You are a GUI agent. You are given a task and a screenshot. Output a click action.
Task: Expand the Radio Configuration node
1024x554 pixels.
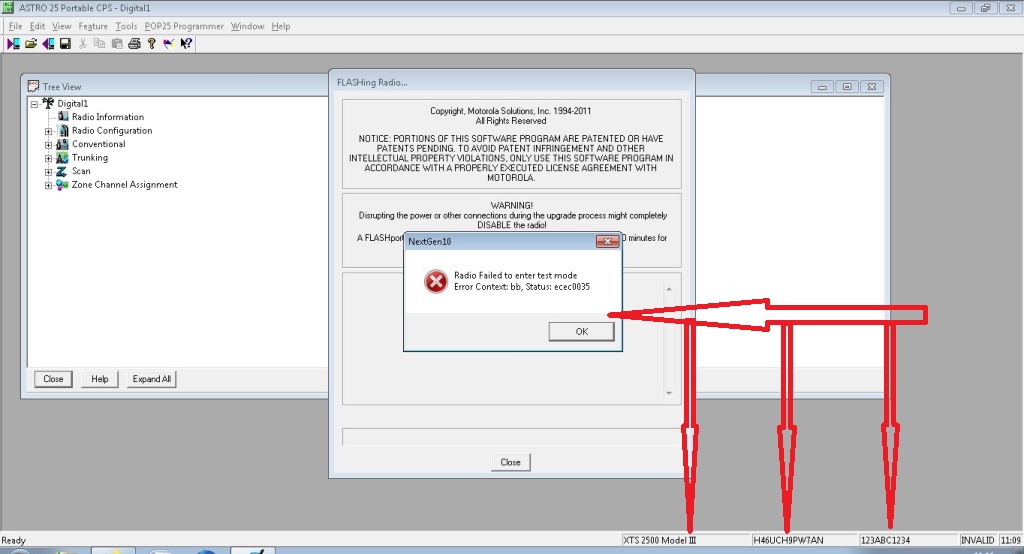tap(48, 131)
